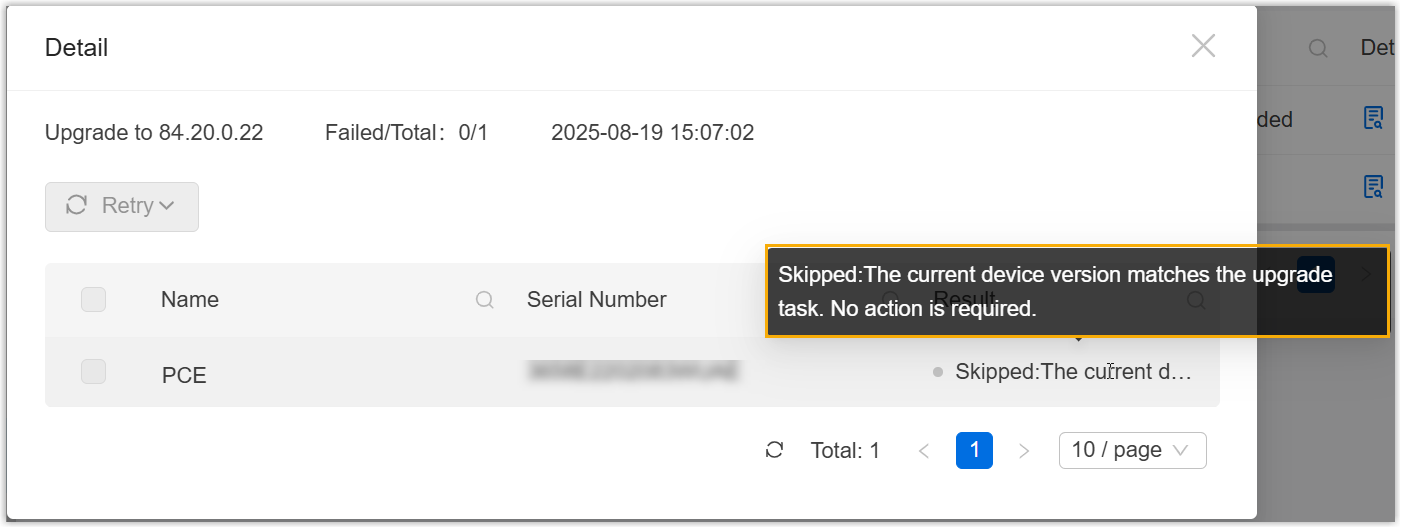Click the truncated Skipped result text
The image size is (1401, 528).
click(x=1073, y=372)
